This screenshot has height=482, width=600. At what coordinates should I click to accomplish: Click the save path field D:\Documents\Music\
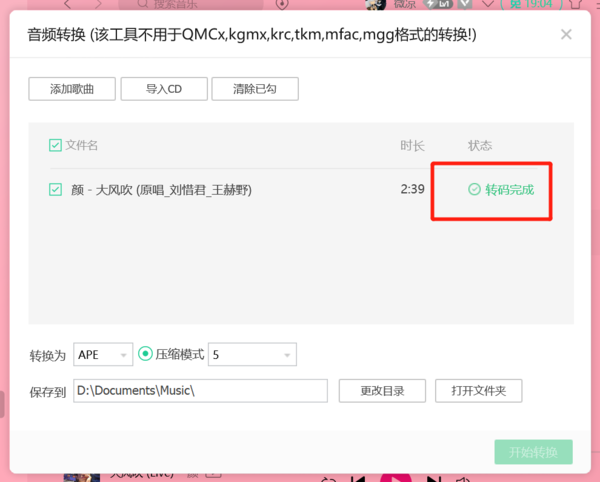click(200, 391)
